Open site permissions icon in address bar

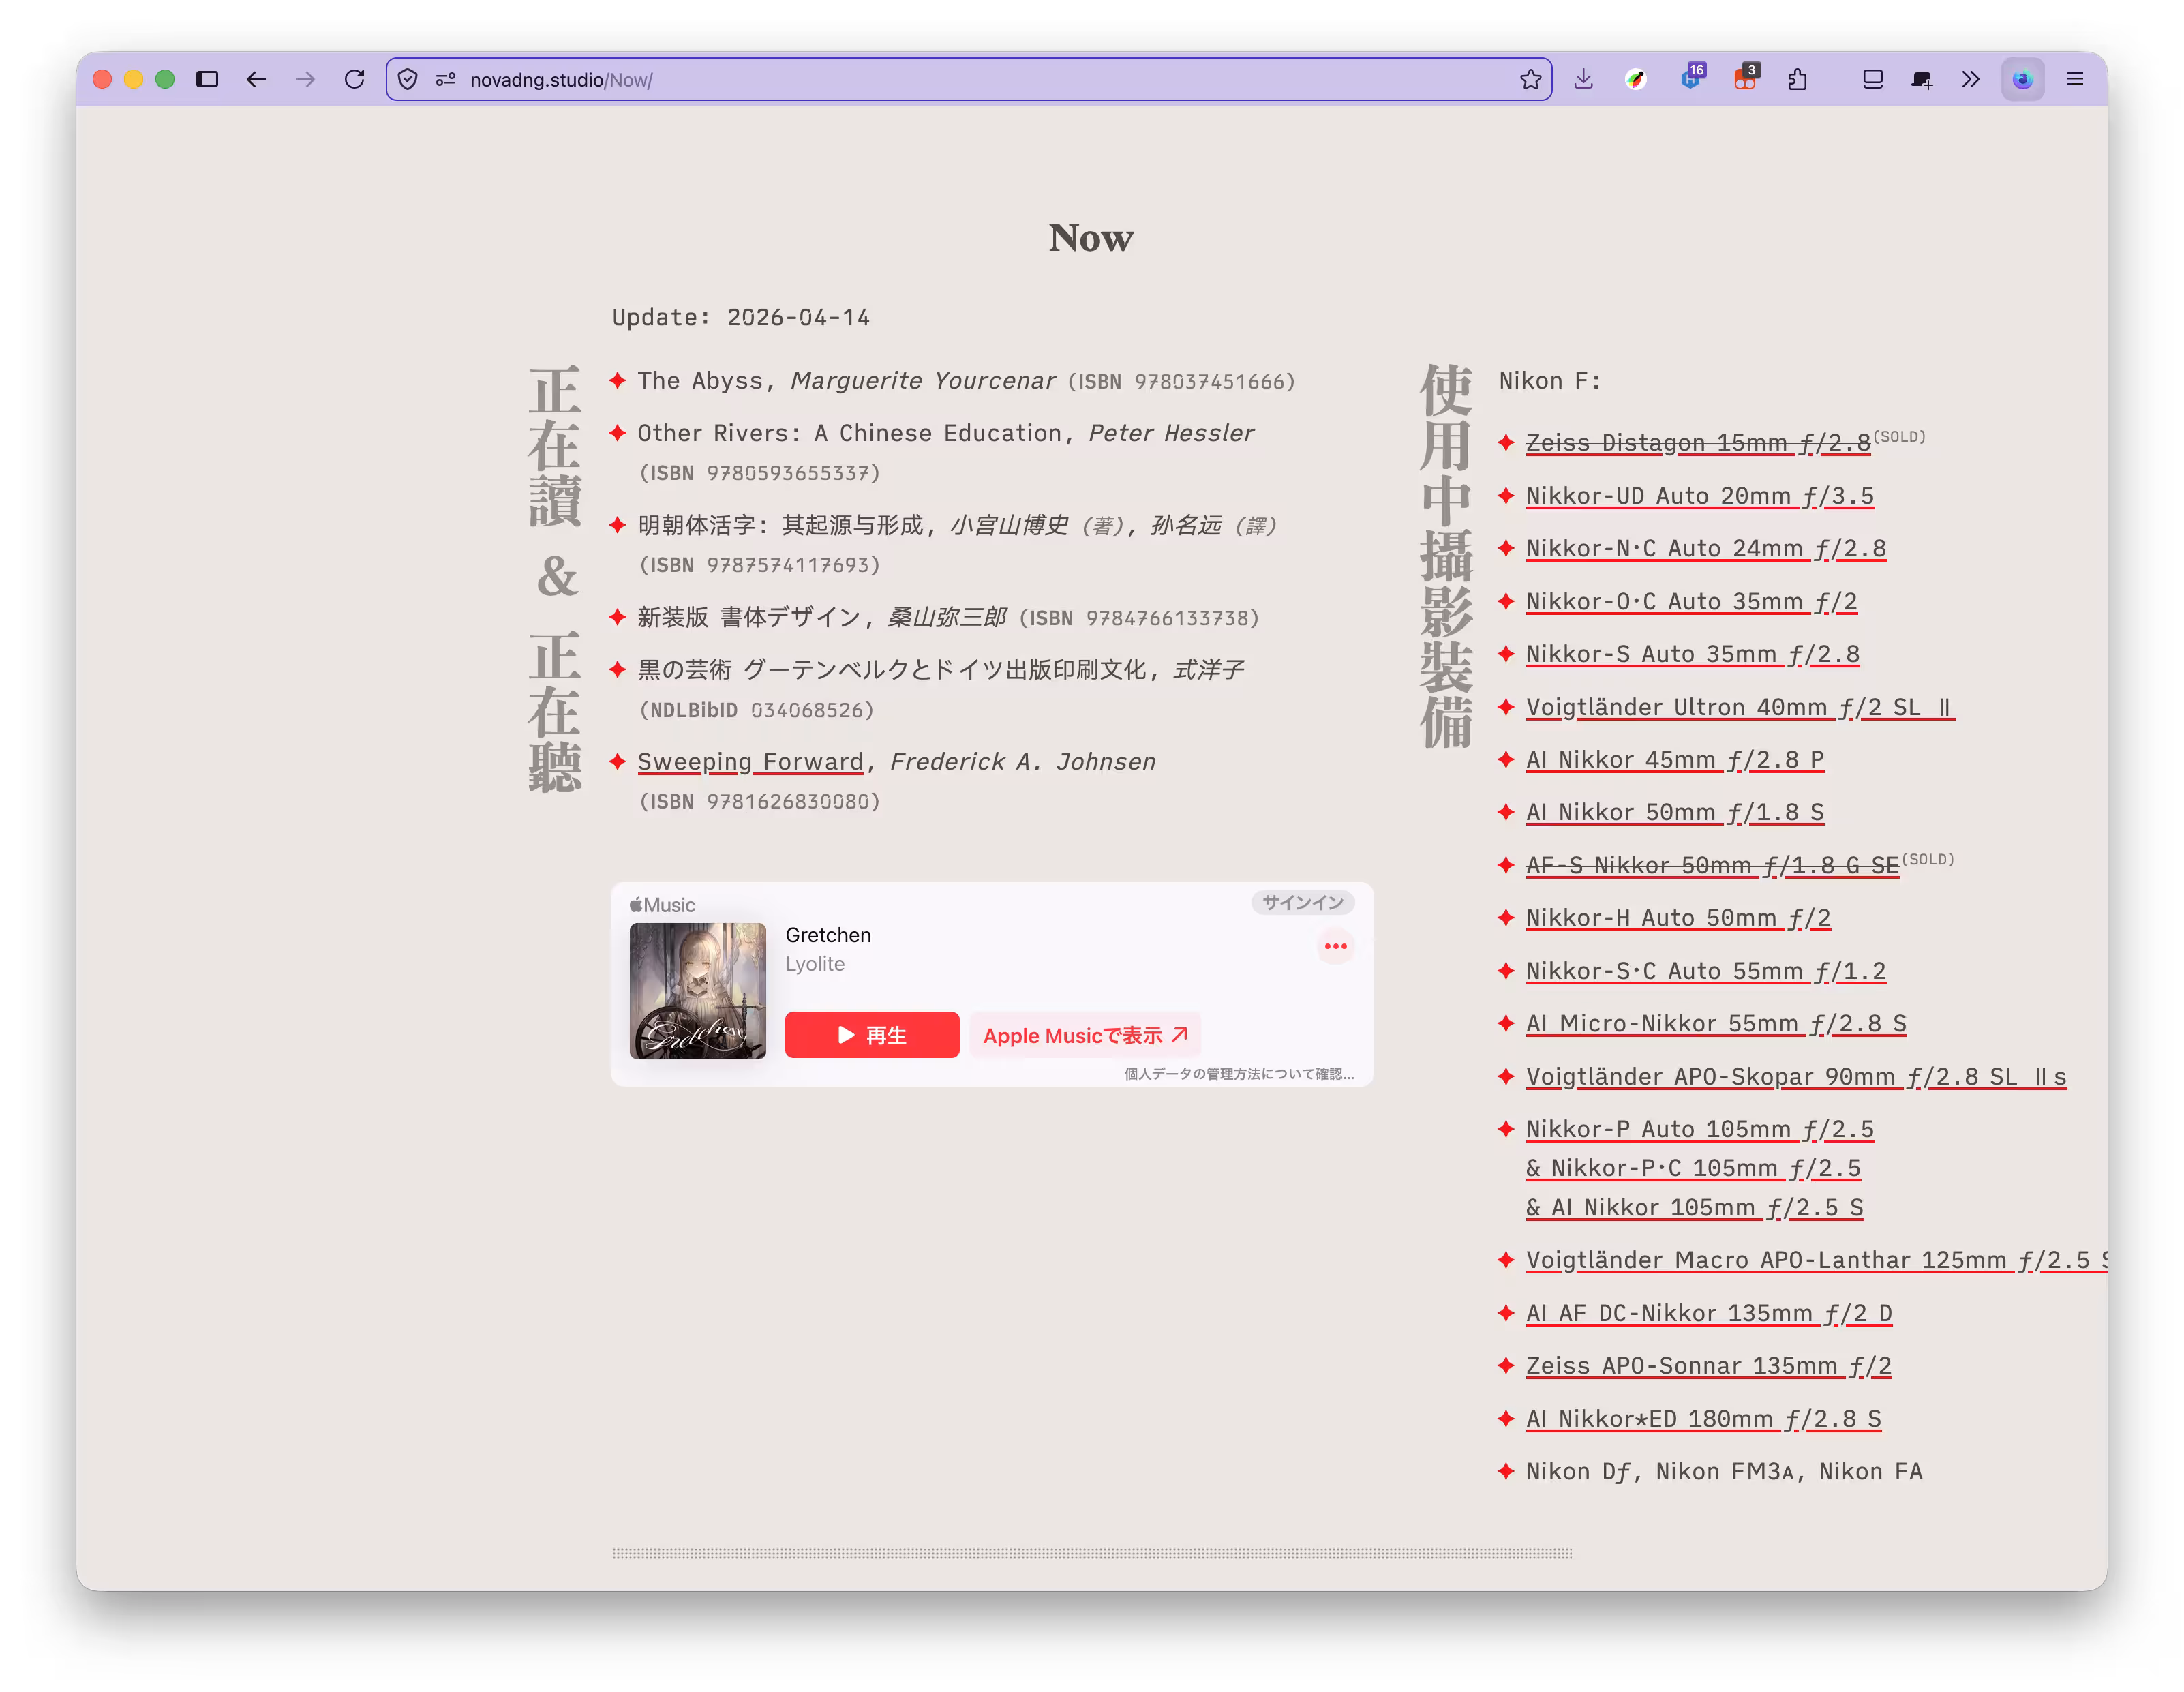445,79
